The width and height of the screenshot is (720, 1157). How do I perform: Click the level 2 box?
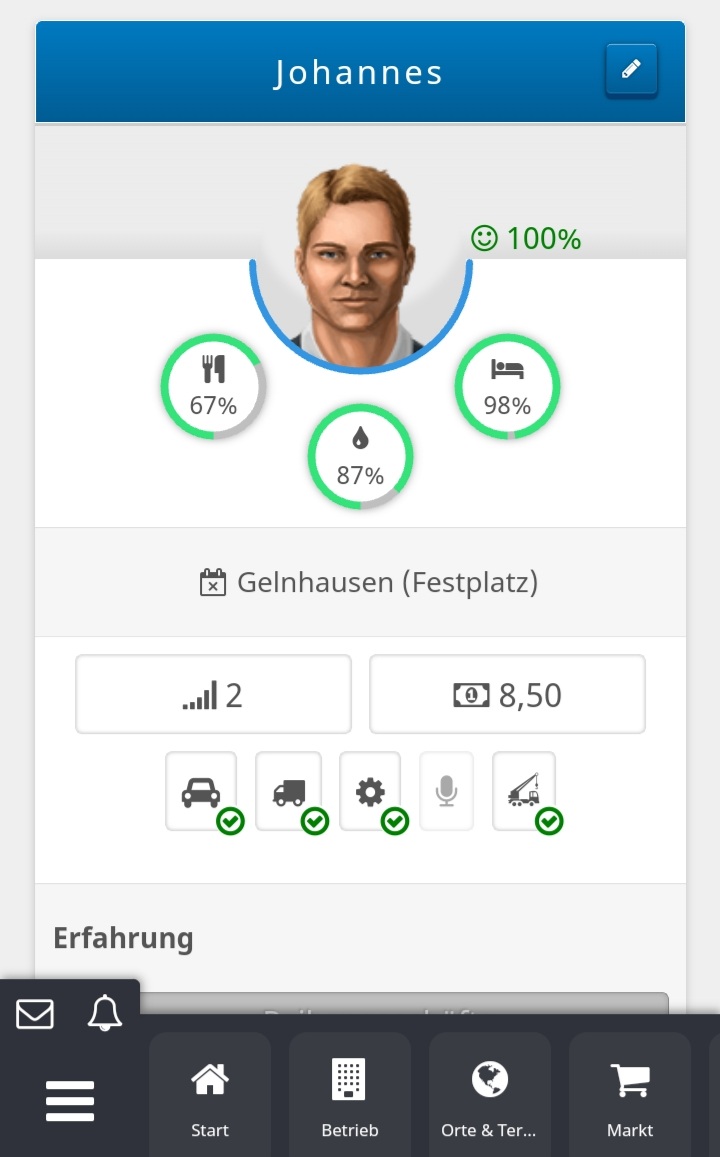click(x=213, y=694)
